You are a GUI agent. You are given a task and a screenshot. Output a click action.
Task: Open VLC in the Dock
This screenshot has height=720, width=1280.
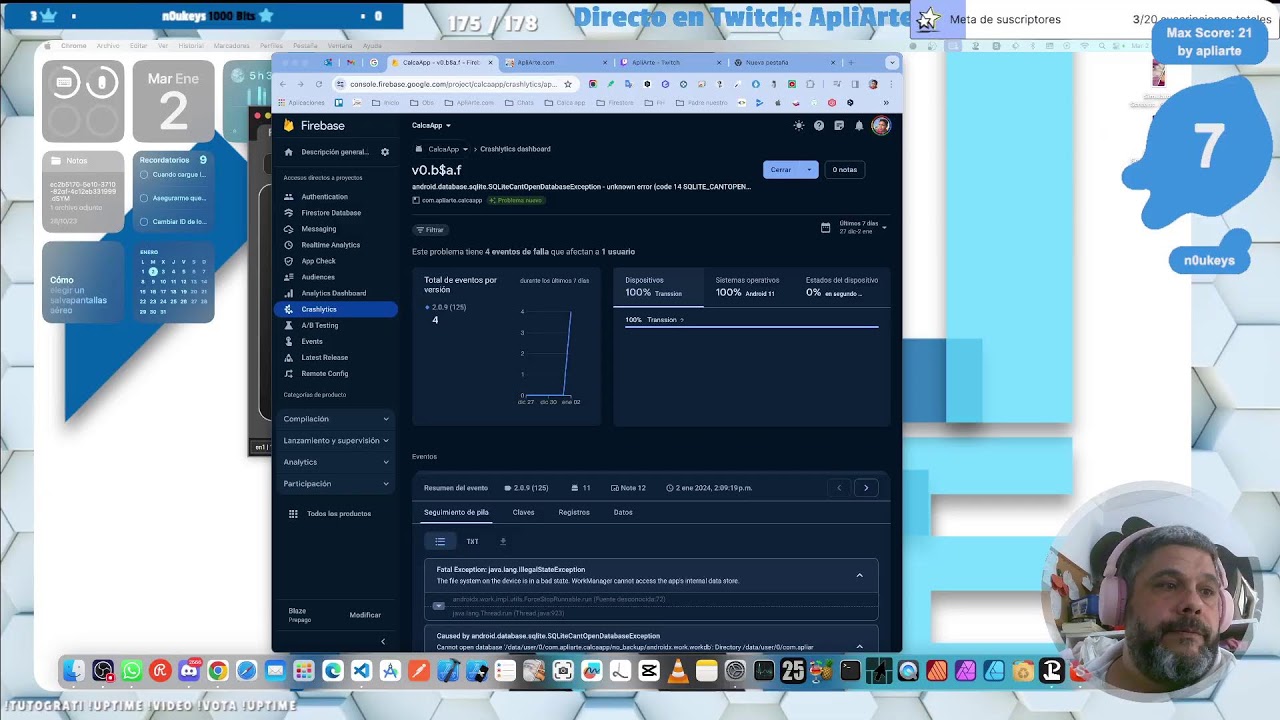point(678,671)
